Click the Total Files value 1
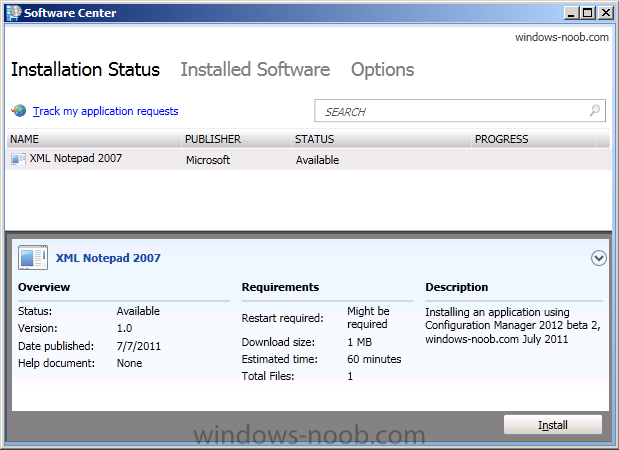This screenshot has width=619, height=450. point(350,376)
